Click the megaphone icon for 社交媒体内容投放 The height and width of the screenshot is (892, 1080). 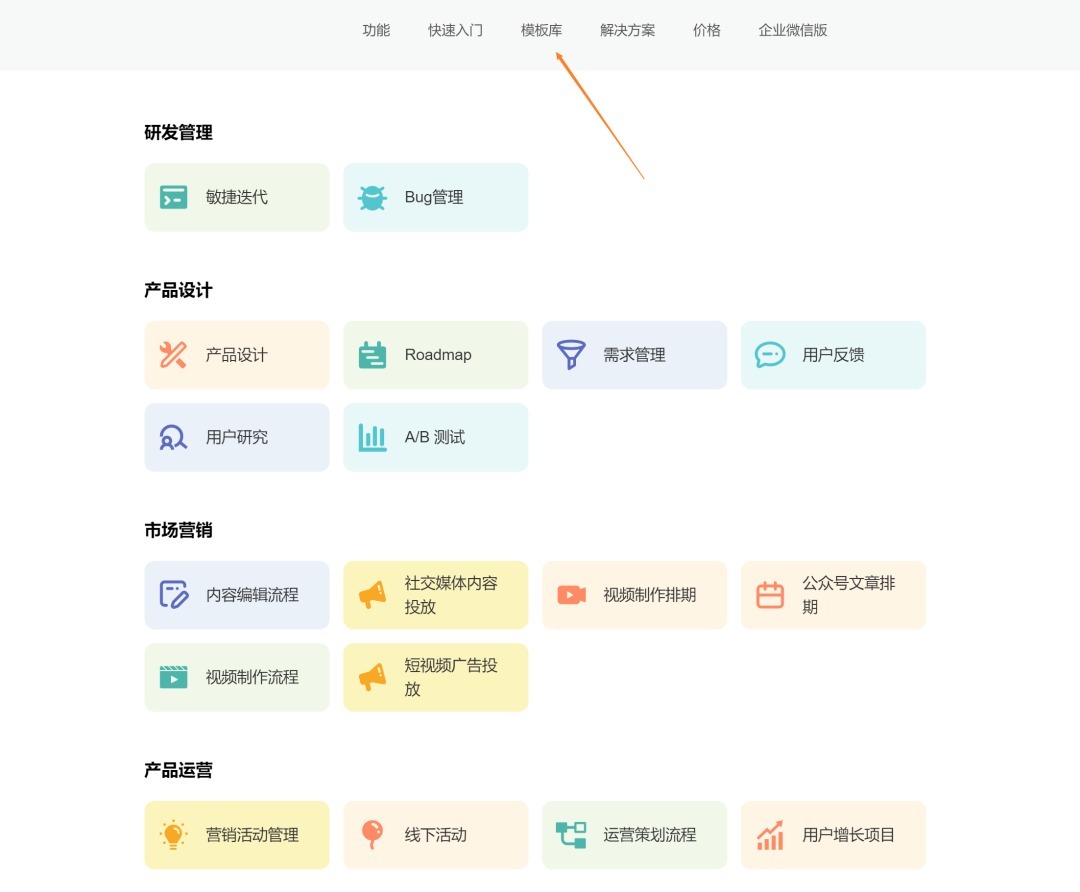pos(372,595)
